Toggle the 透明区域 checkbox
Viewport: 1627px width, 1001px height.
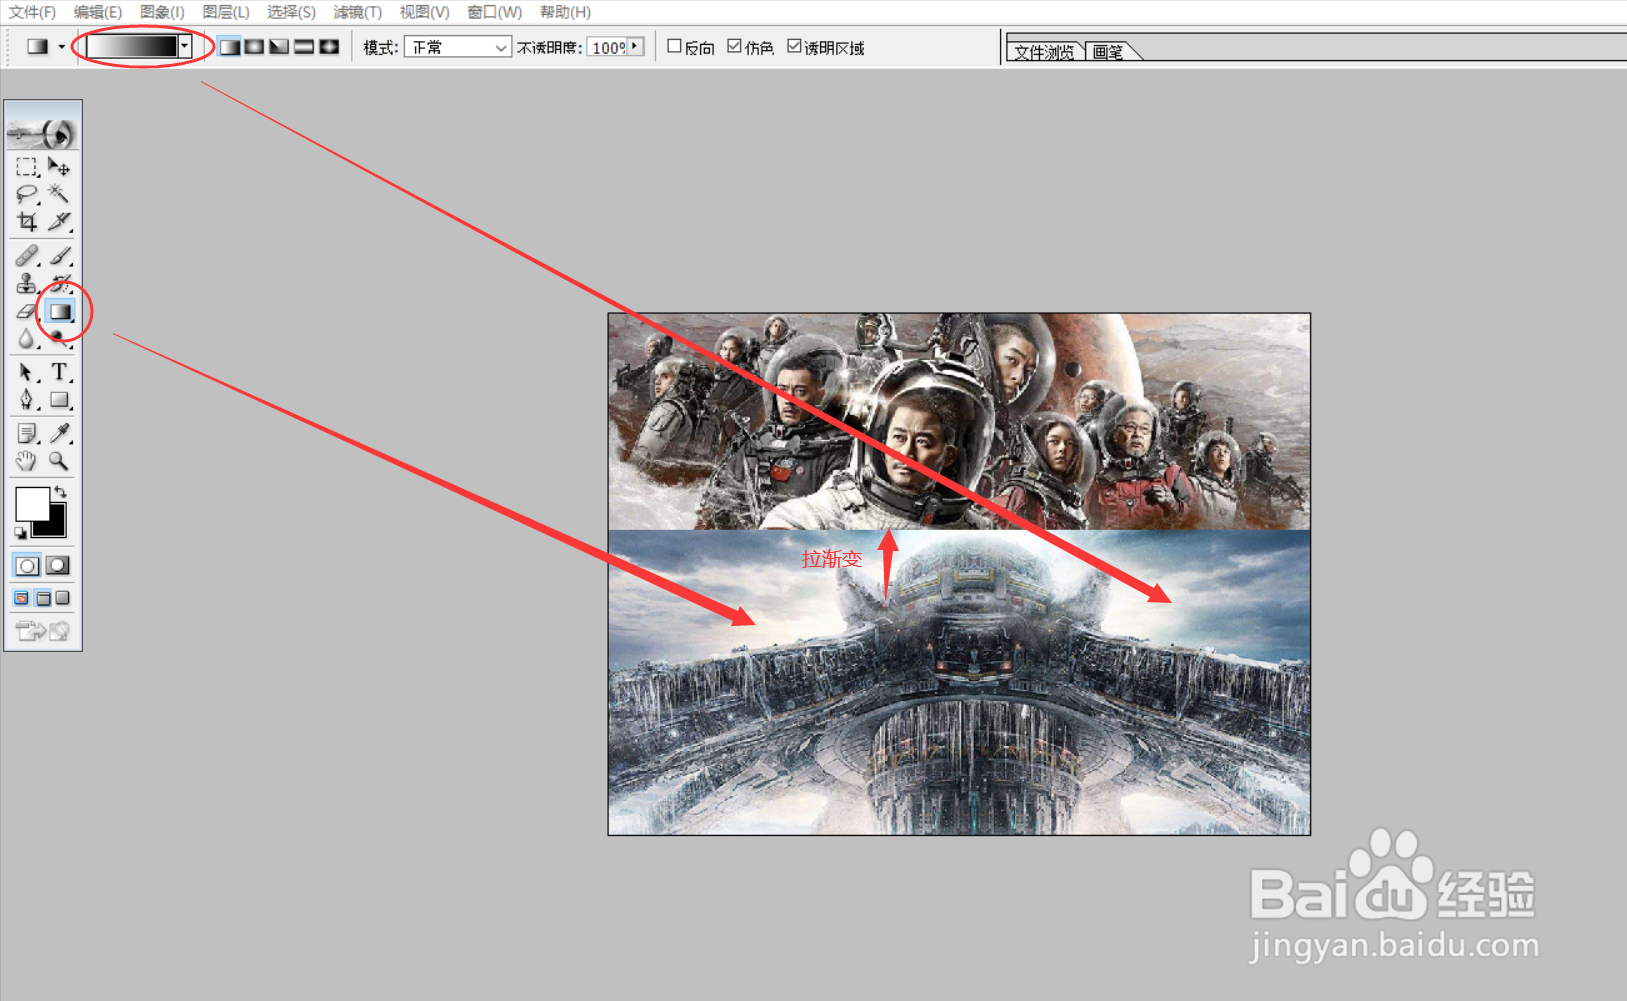point(794,46)
